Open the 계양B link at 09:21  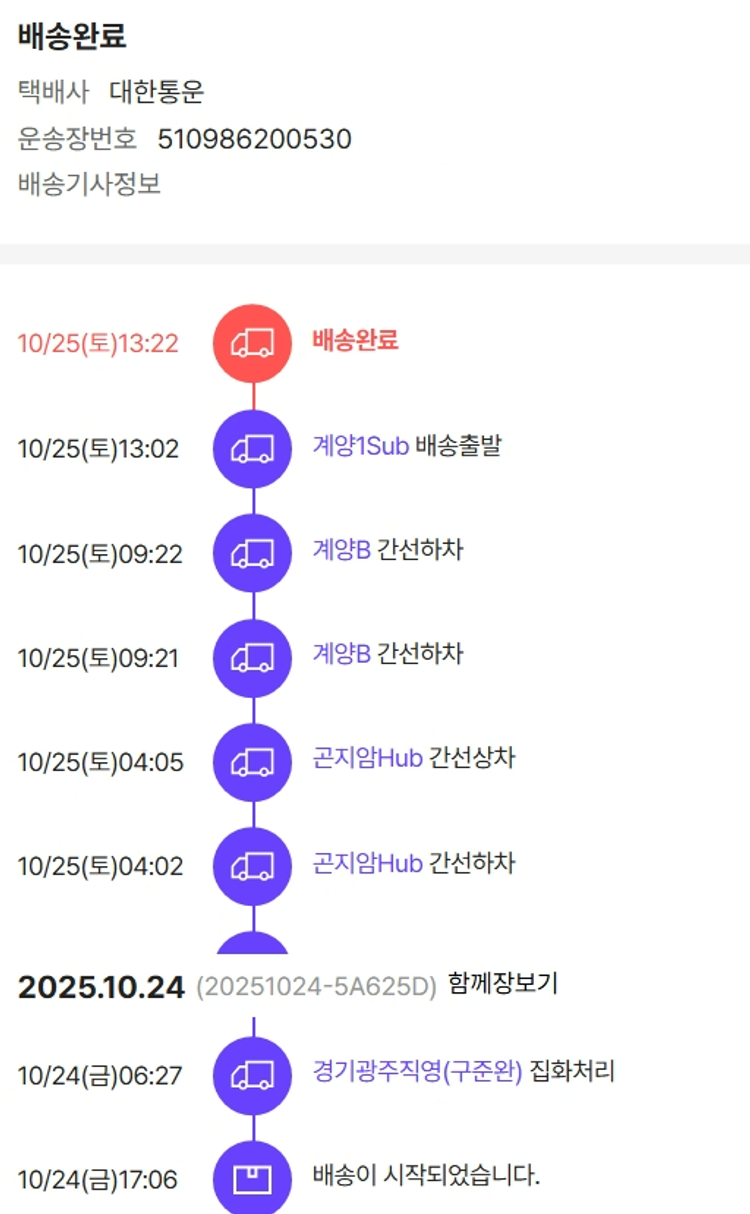click(341, 655)
